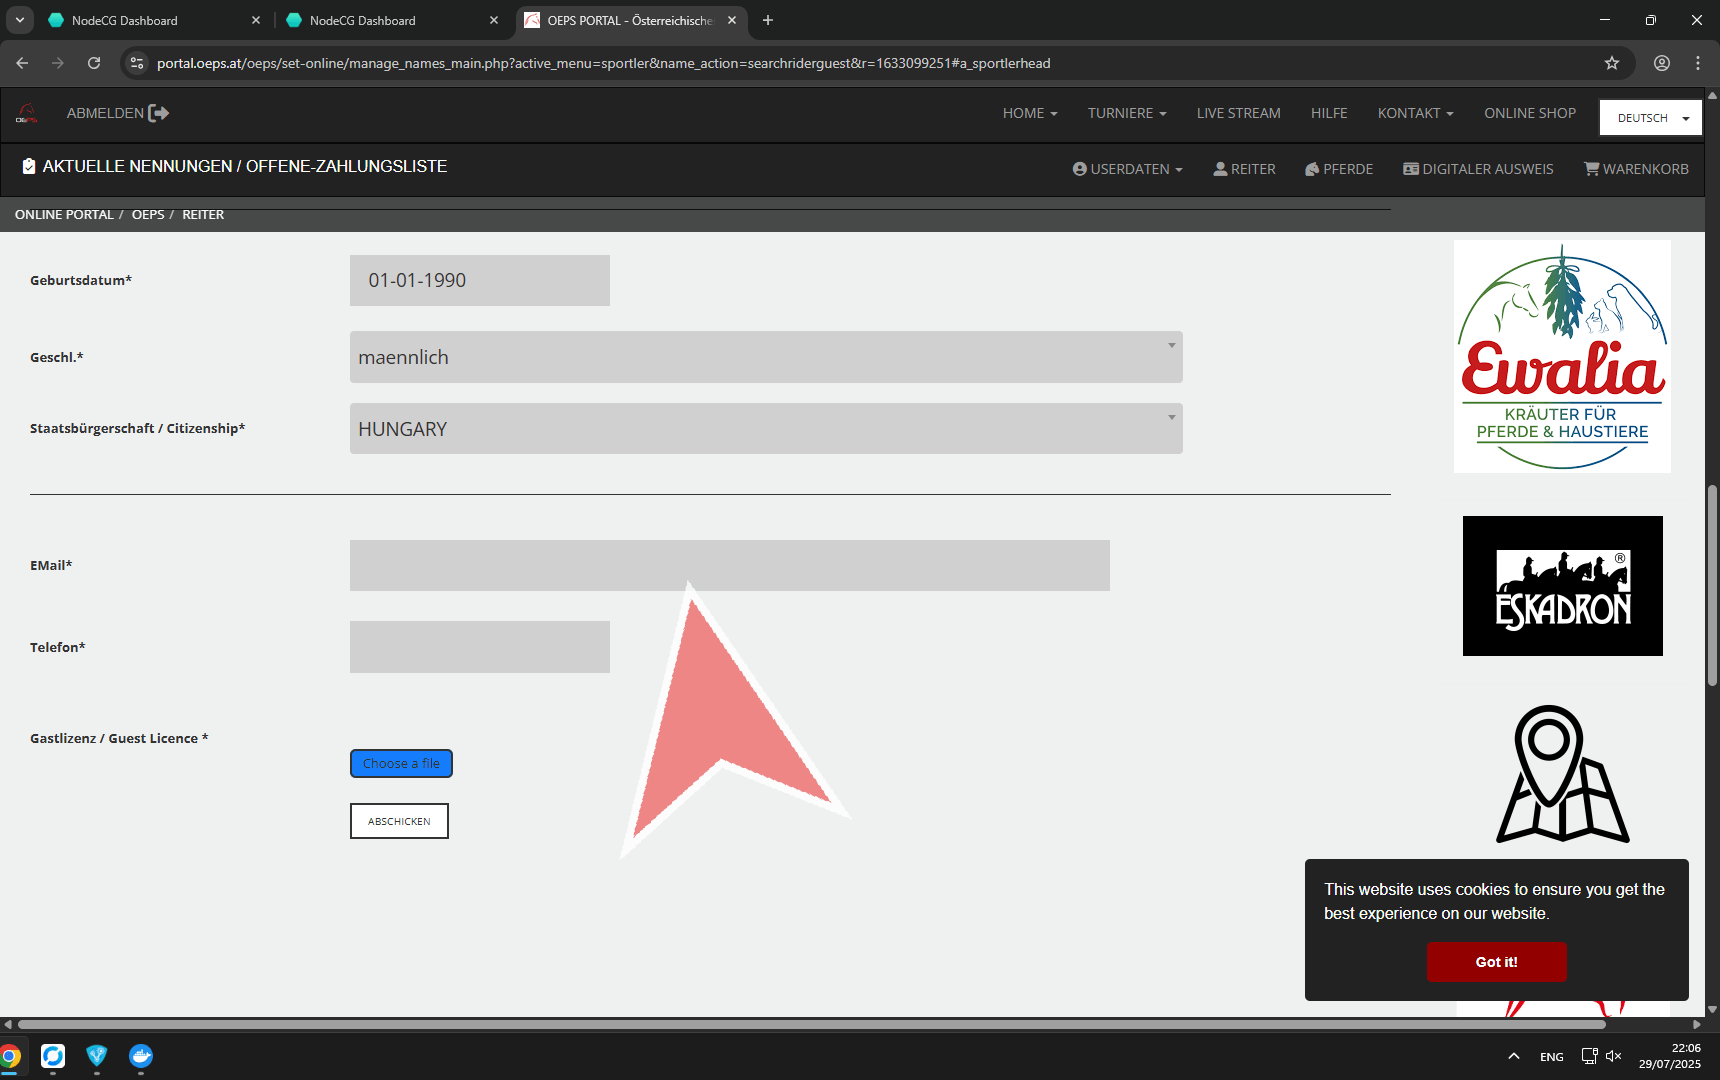This screenshot has width=1720, height=1080.
Task: Go to the PFERDE horses section
Action: (1339, 169)
